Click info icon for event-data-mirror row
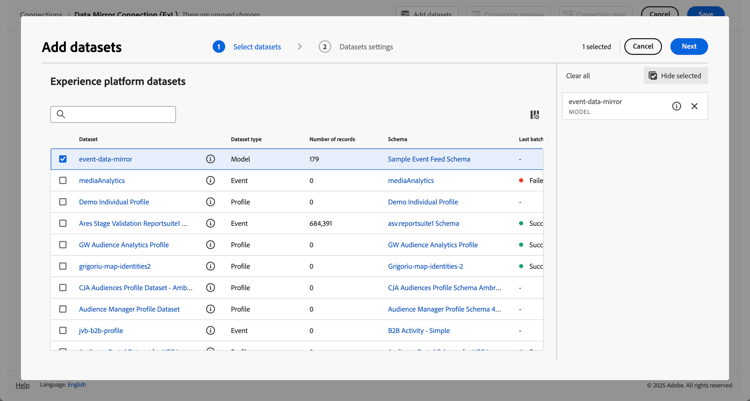750x401 pixels. (x=210, y=159)
